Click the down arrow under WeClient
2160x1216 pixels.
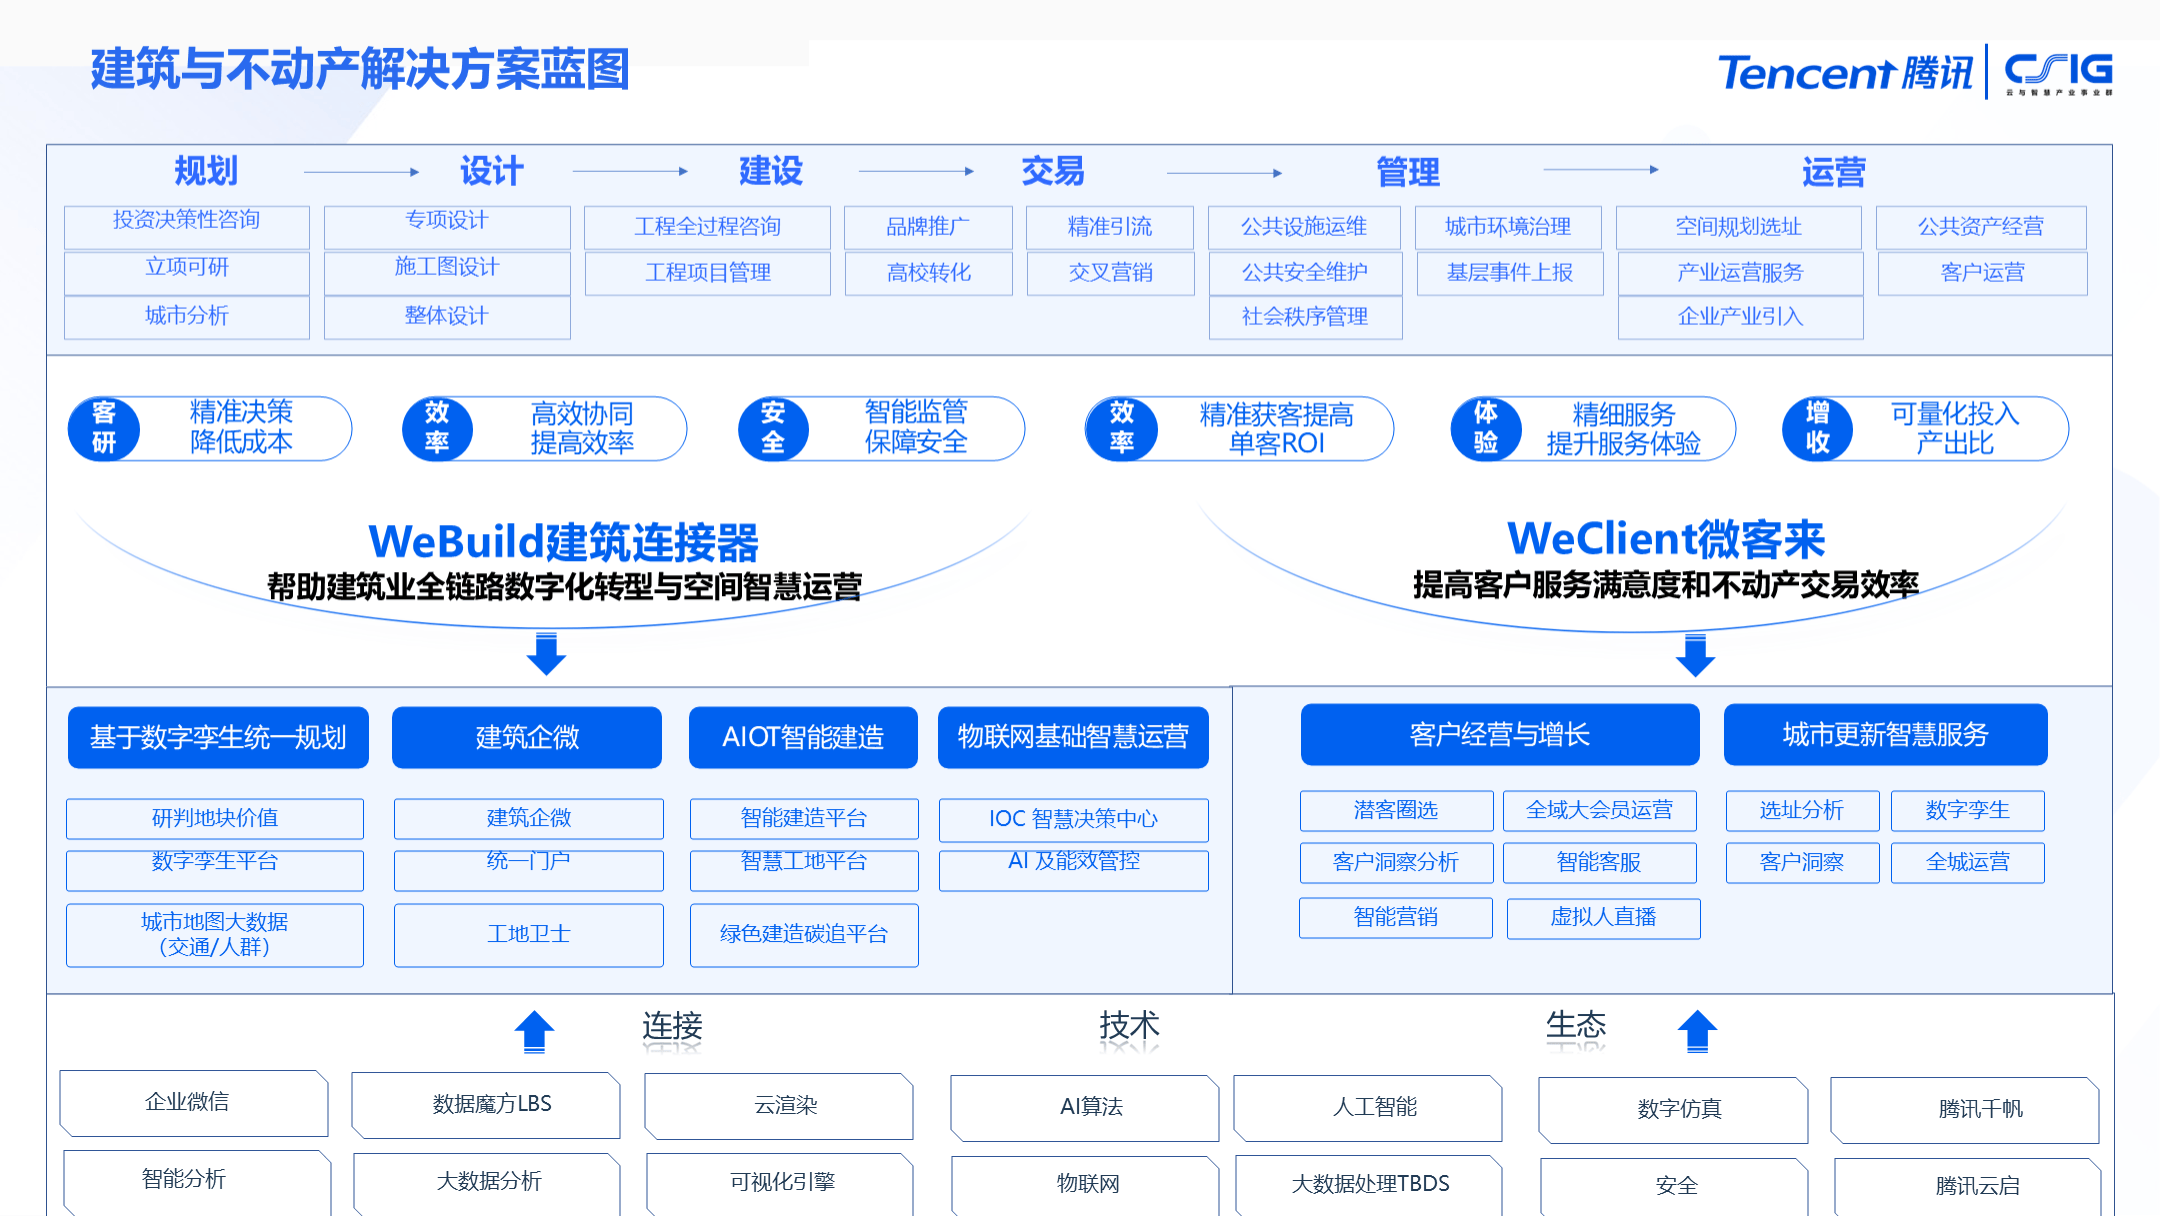point(1695,655)
